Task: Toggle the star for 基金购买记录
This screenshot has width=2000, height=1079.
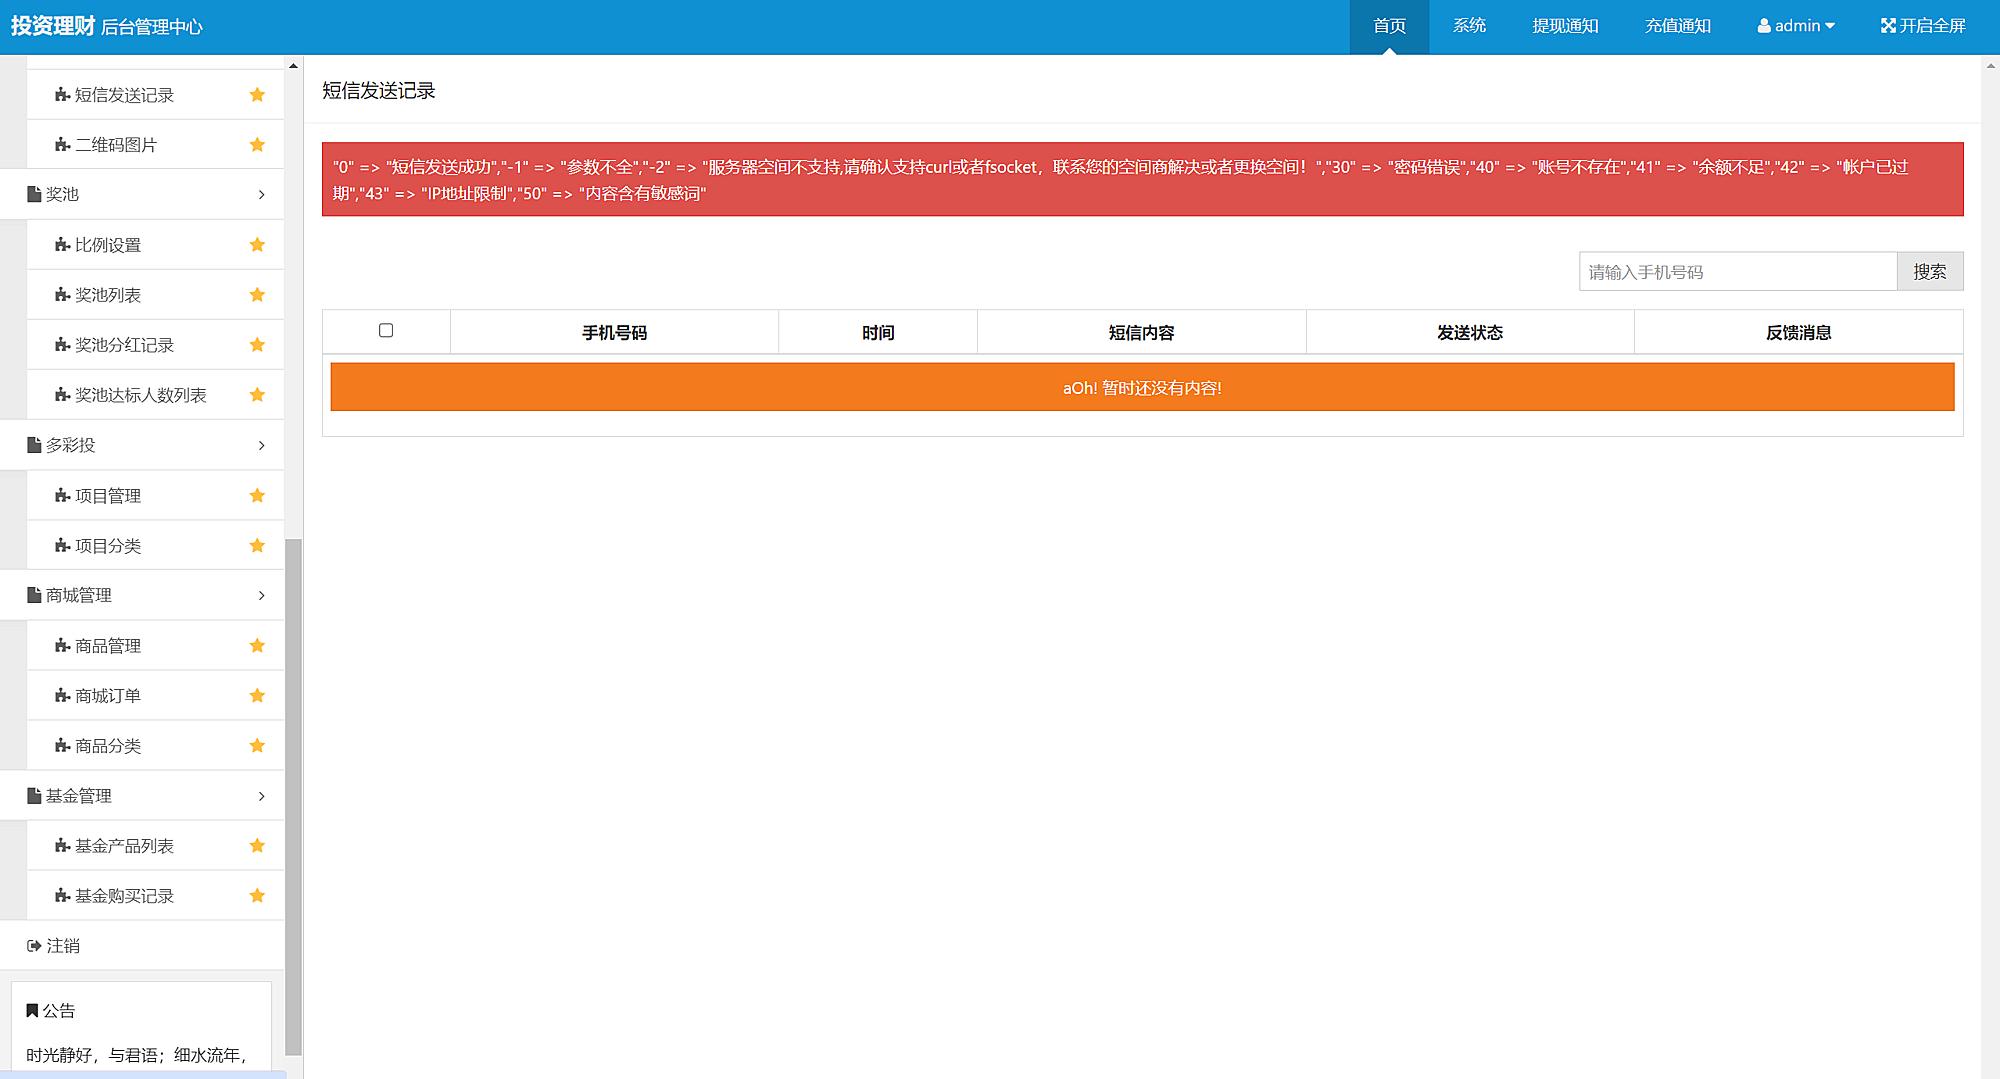Action: 257,896
